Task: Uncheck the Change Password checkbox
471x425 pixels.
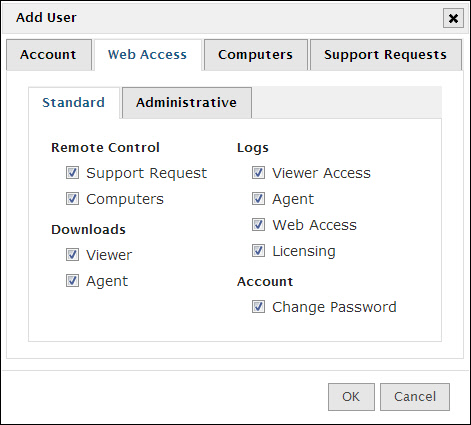Action: coord(258,307)
